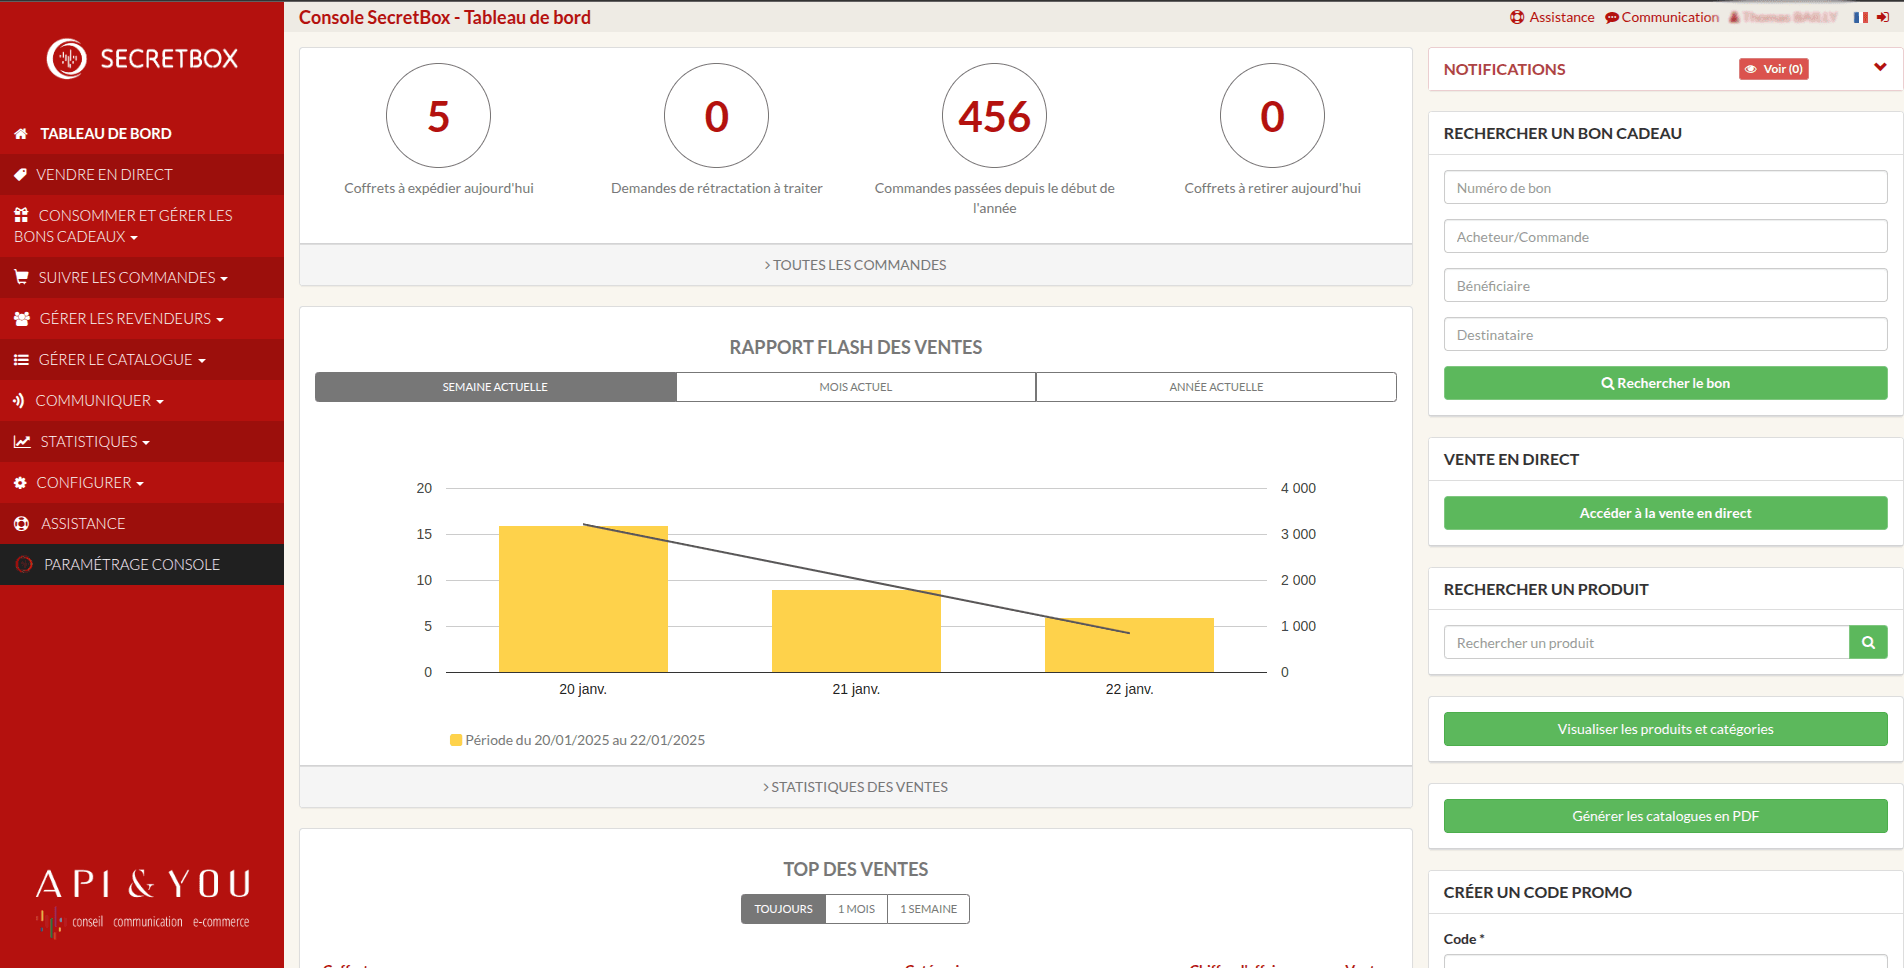Click the logout icon in top bar
The height and width of the screenshot is (968, 1904).
click(1883, 17)
